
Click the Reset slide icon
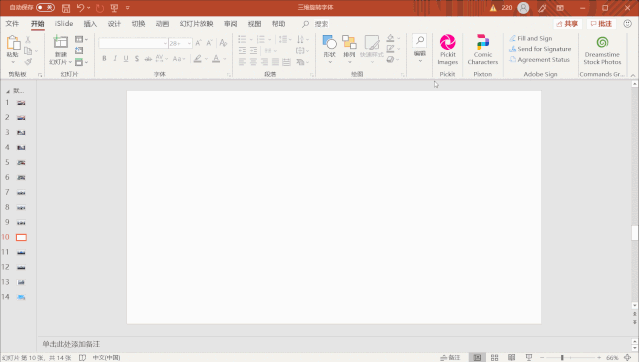pyautogui.click(x=79, y=51)
